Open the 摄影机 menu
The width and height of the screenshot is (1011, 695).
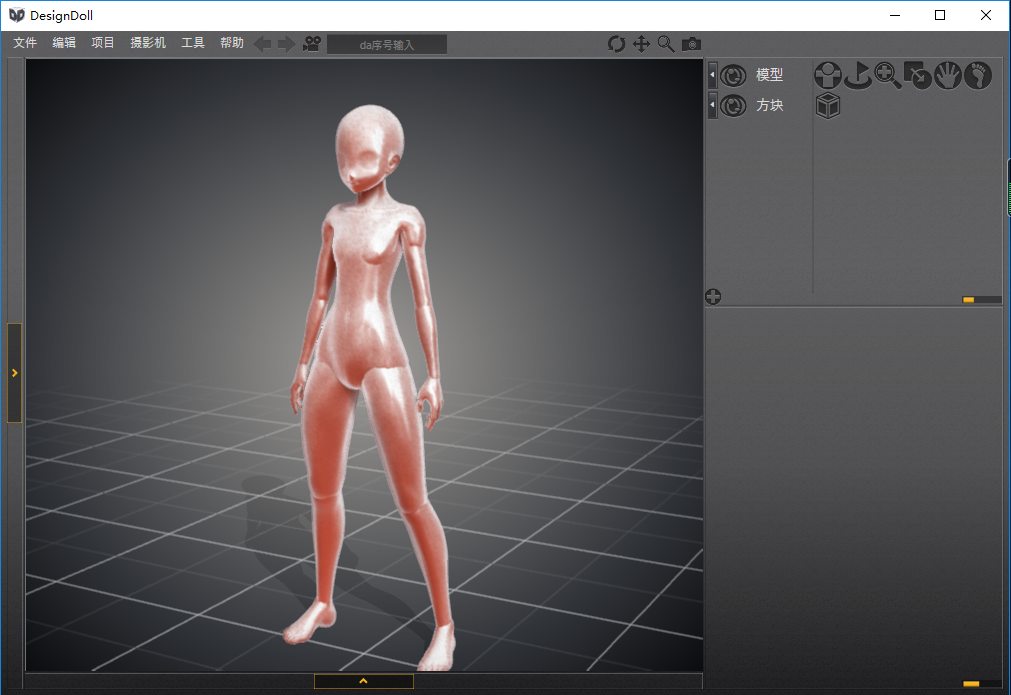[148, 43]
